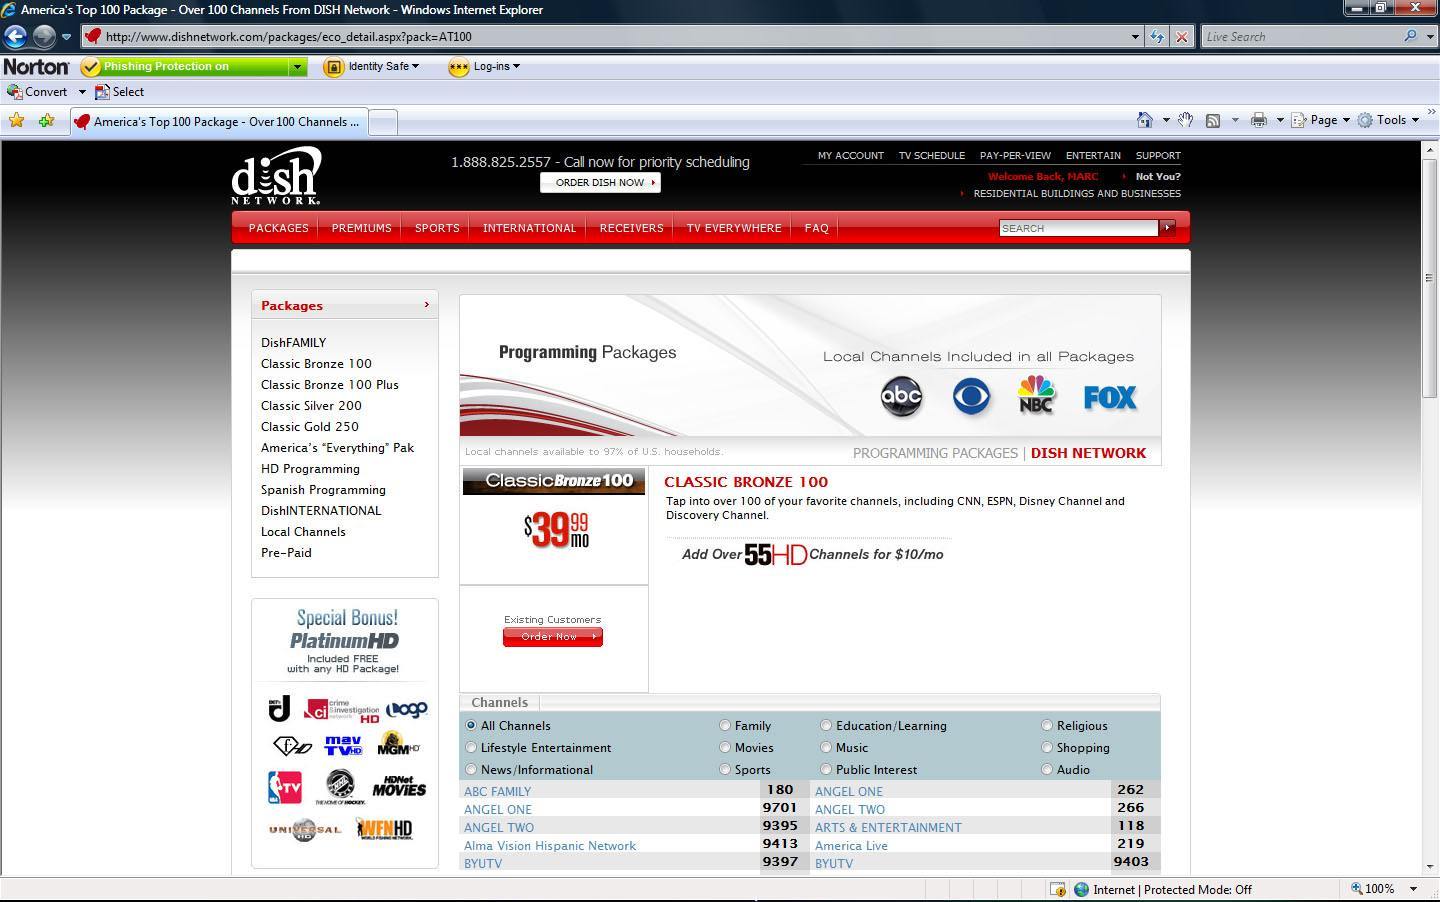Click the browser Forward arrow button
Screen dimensions: 1440x902
pos(44,37)
